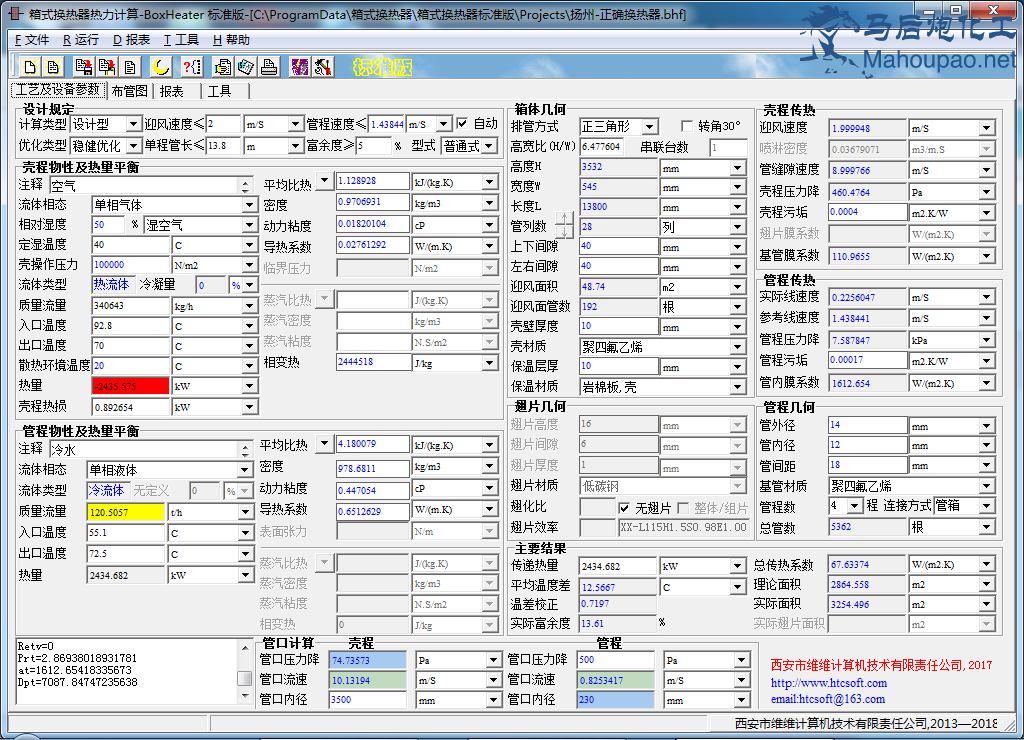Click the email:htcsoft@163.com link

pos(827,699)
